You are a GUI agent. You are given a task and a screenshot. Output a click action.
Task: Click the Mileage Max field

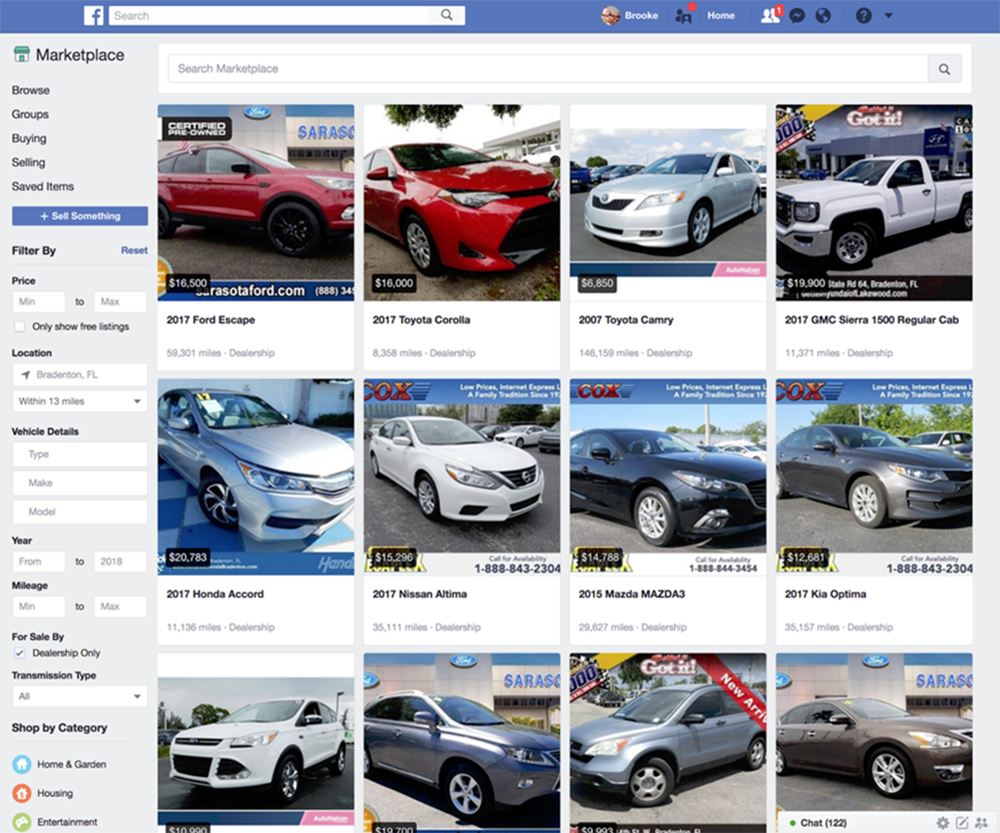pyautogui.click(x=120, y=607)
